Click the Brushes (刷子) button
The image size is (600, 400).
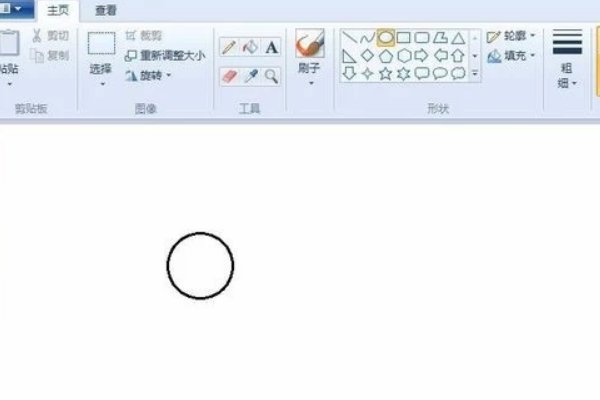(310, 51)
